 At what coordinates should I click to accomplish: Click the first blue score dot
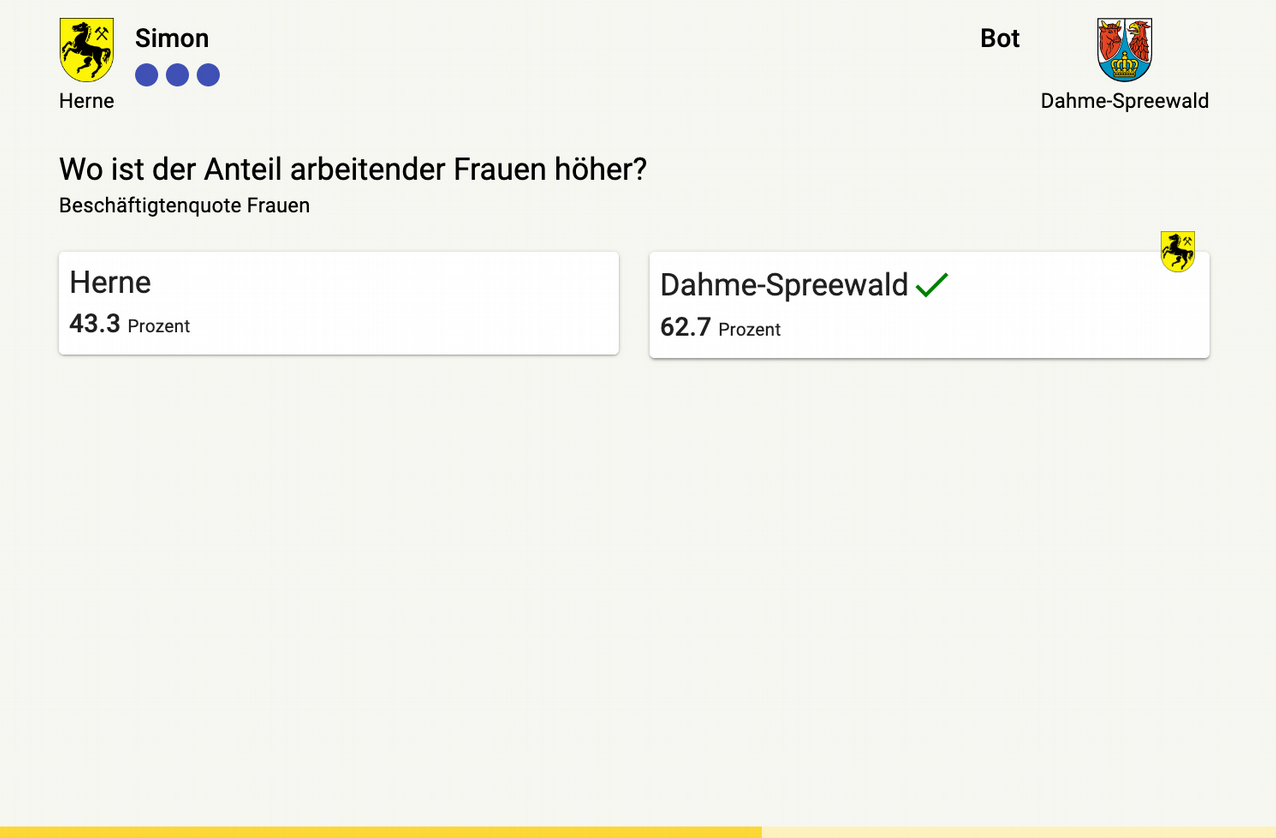[x=145, y=74]
